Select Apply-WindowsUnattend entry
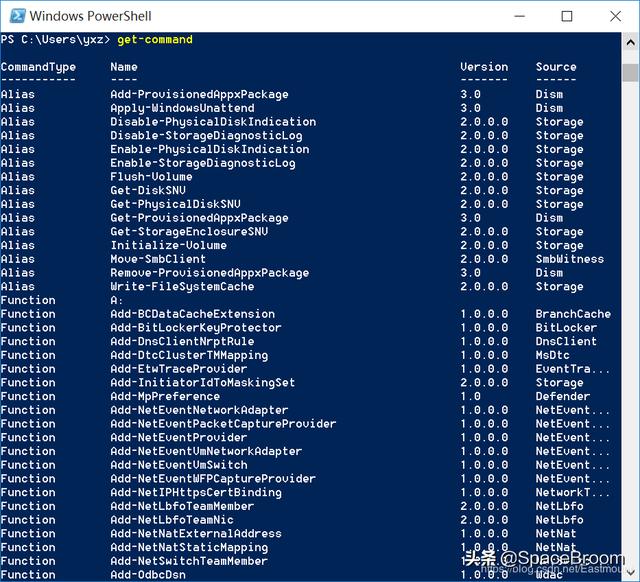640x582 pixels. (x=182, y=108)
